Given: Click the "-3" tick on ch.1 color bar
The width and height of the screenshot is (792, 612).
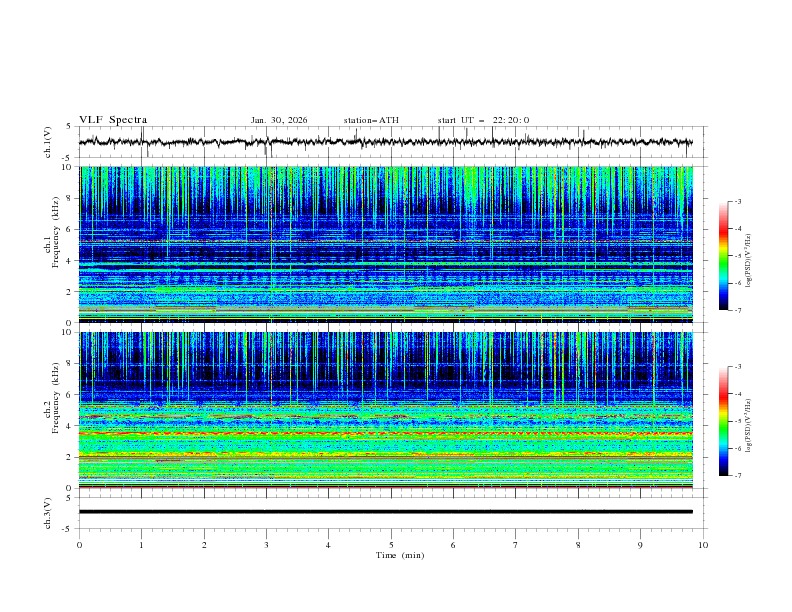Looking at the screenshot, I should [x=738, y=201].
